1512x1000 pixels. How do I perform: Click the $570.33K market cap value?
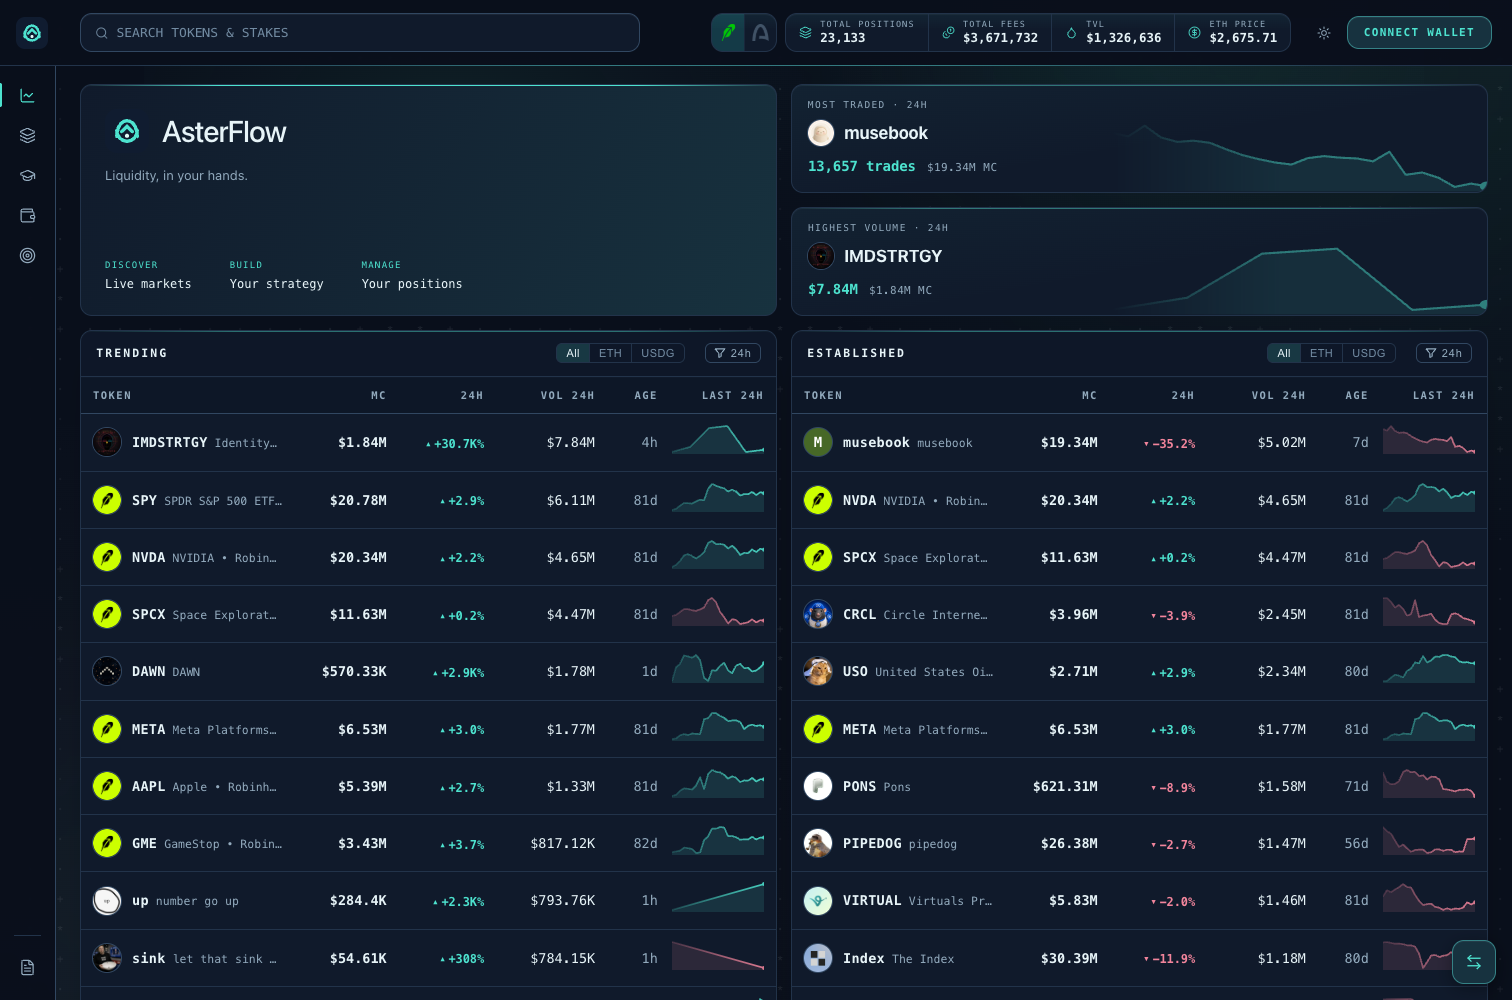pos(354,672)
